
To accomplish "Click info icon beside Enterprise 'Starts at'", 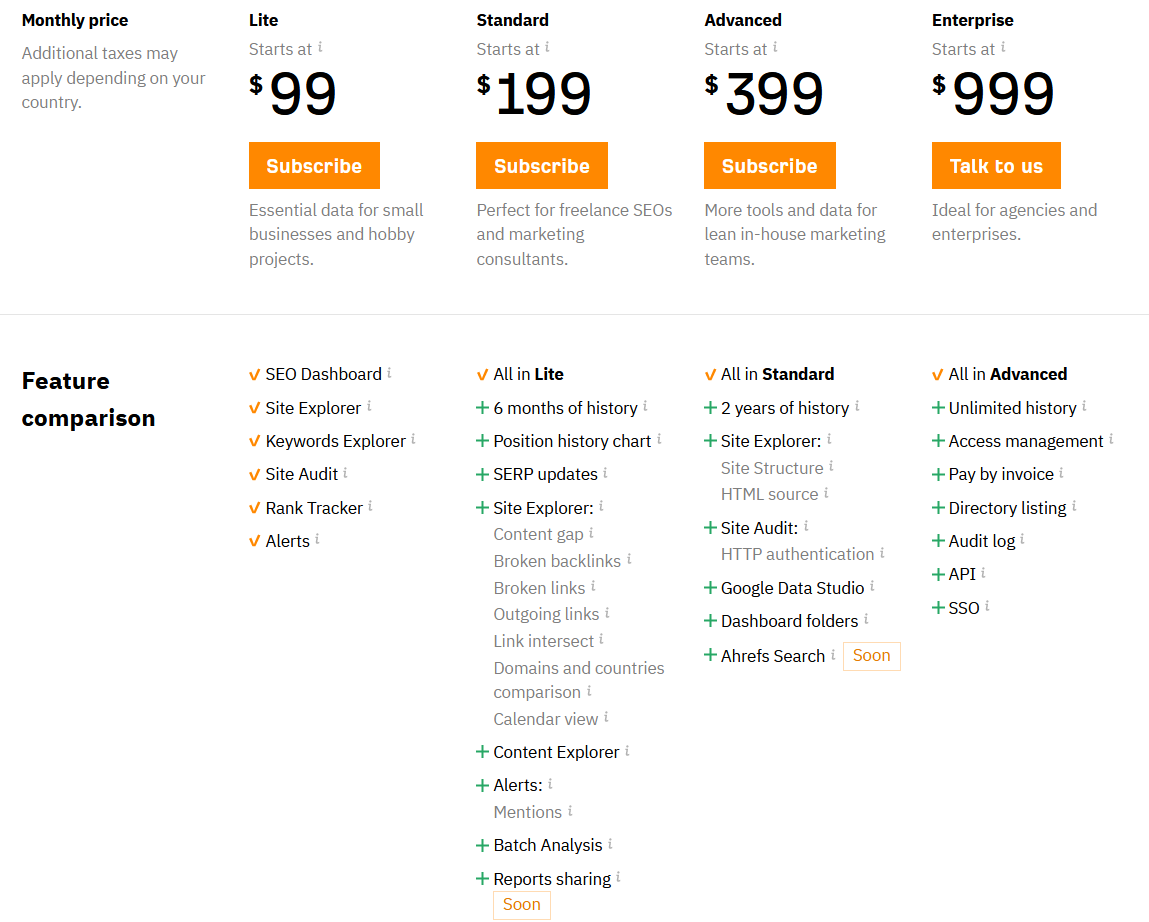I will click(1003, 48).
